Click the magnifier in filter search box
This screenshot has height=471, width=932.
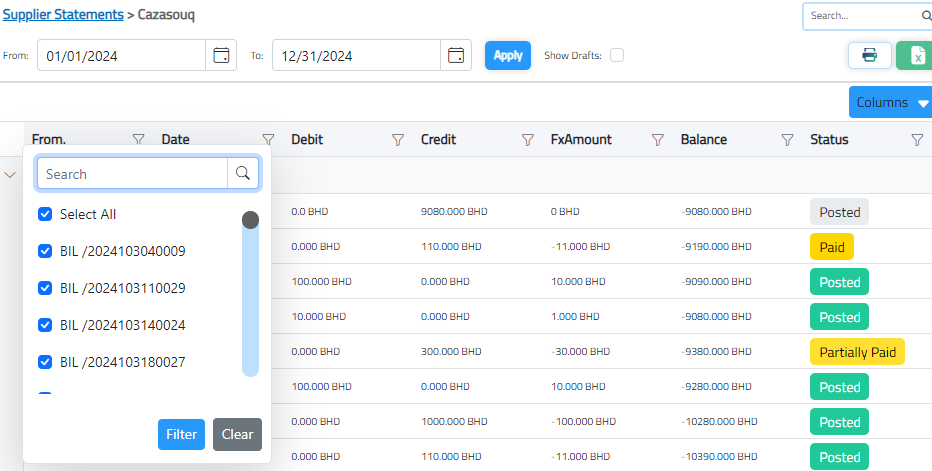click(243, 174)
